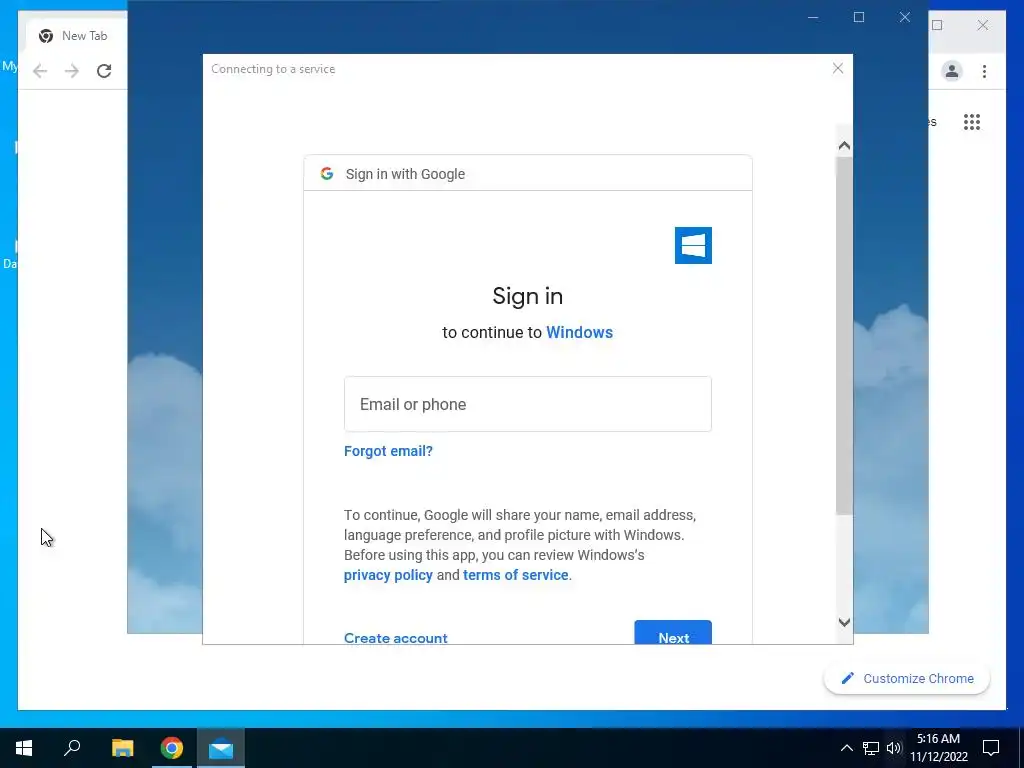Click Chrome's back navigation arrow
Viewport: 1024px width, 768px height.
[40, 71]
